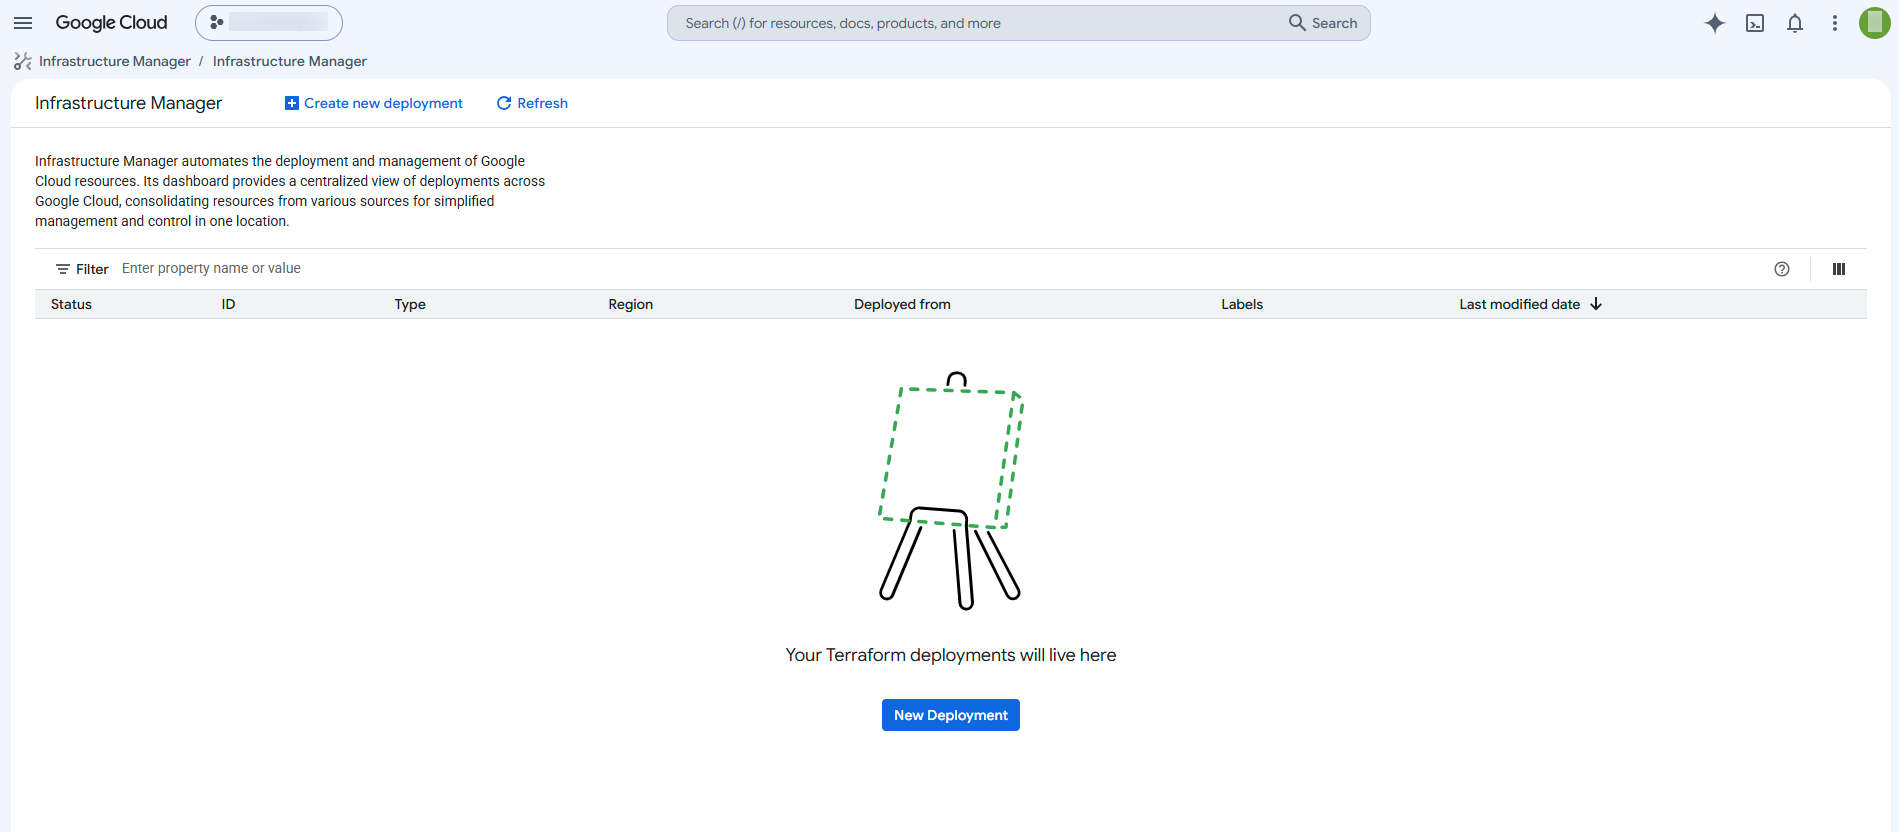Click the Infrastructure Manager product icon in breadcrumb
Screen dimensions: 1899x832
pyautogui.click(x=23, y=61)
